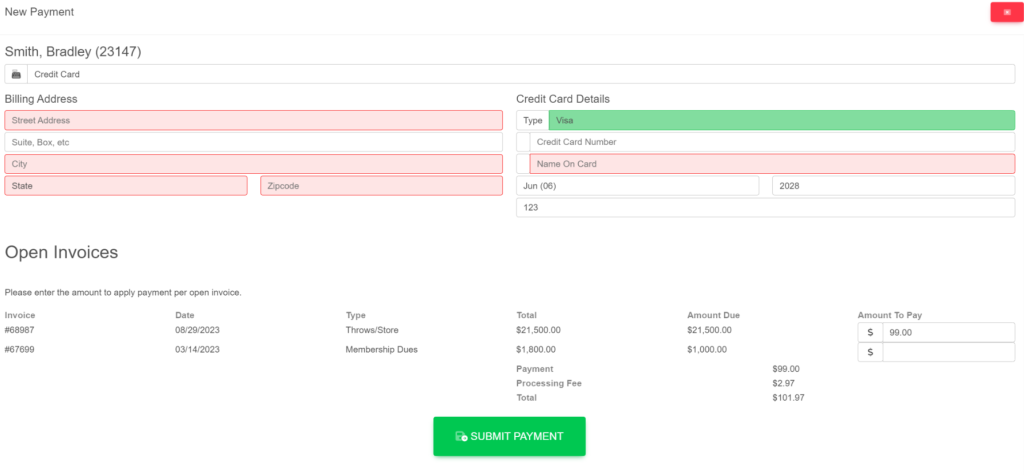
Task: Click the Name On Card field
Action: click(x=772, y=164)
